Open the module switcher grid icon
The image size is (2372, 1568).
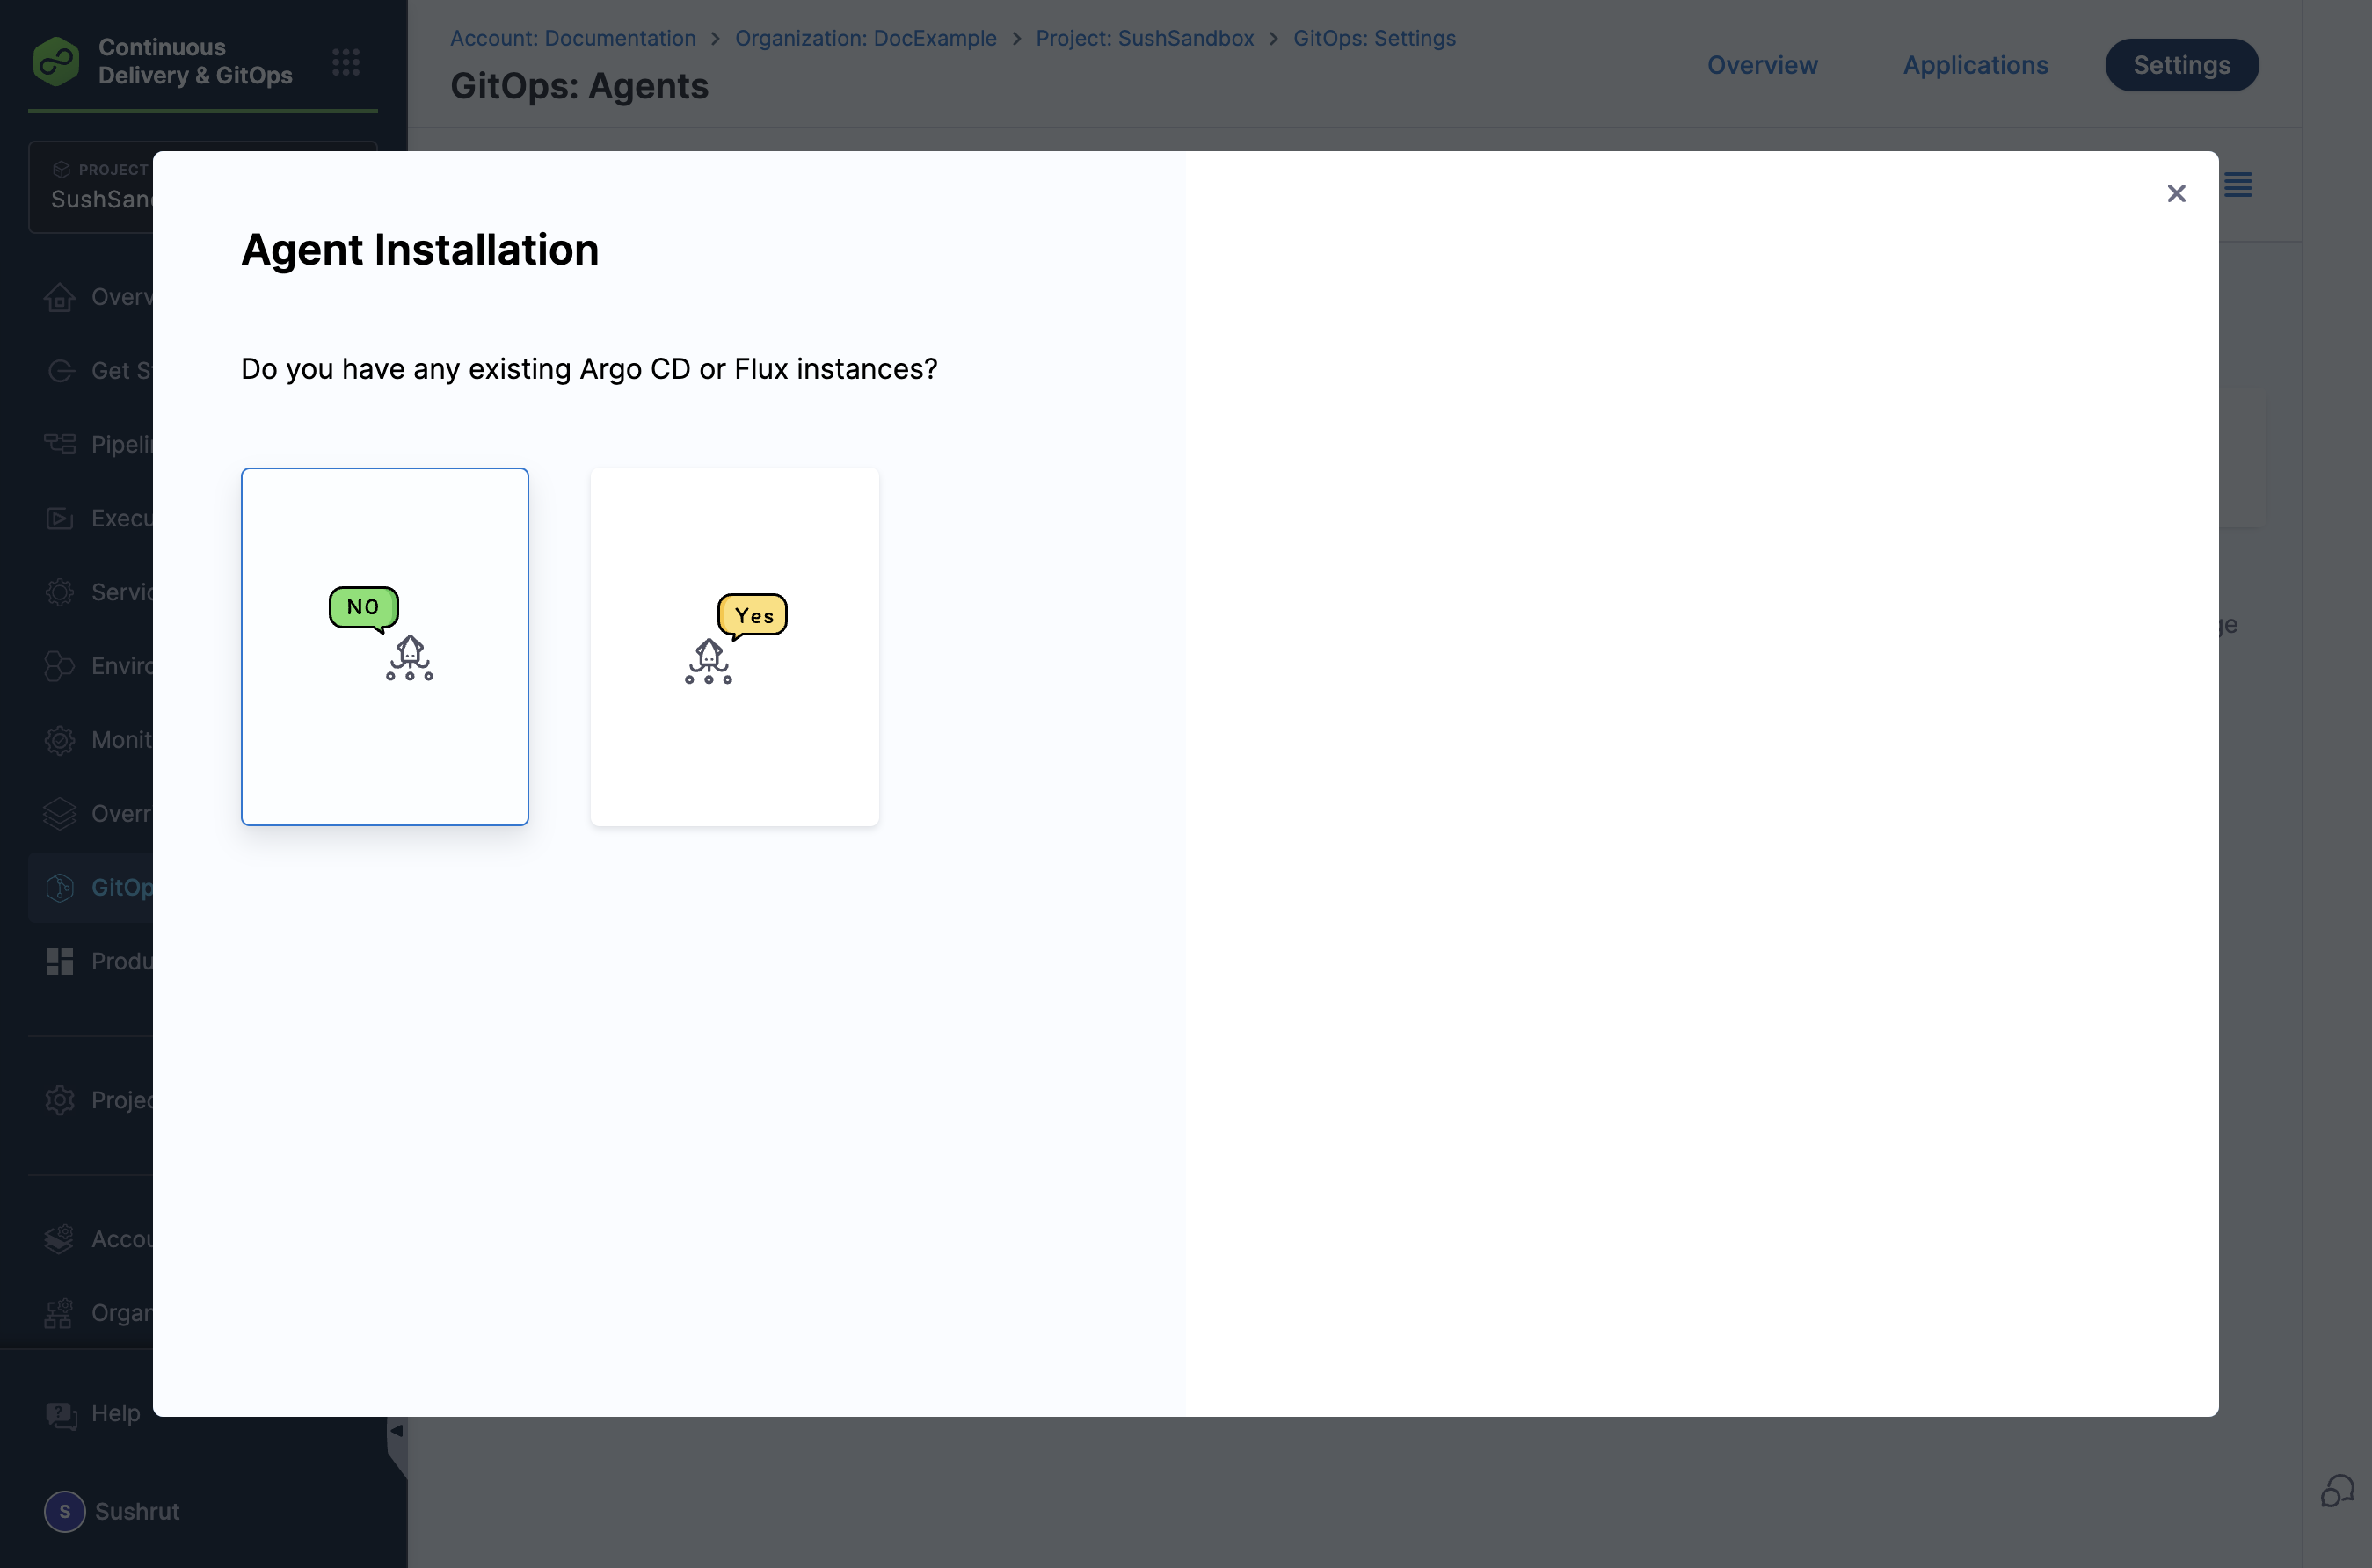[x=346, y=62]
